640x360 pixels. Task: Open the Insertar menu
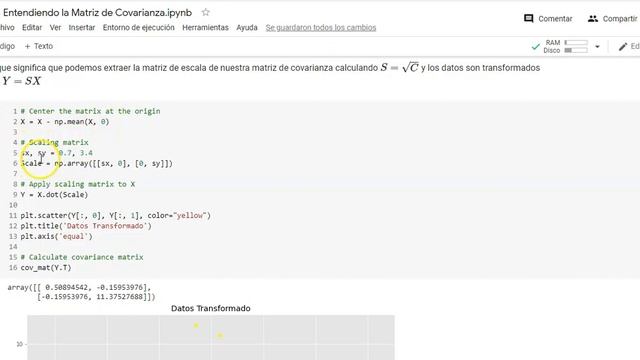click(x=82, y=28)
